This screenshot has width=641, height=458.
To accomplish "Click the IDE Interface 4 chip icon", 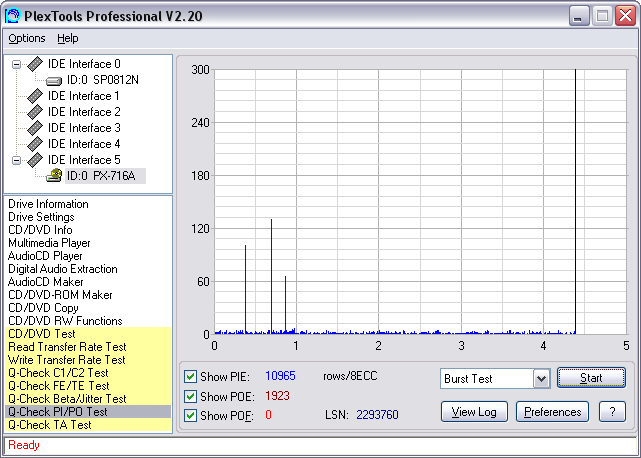I will pyautogui.click(x=35, y=144).
